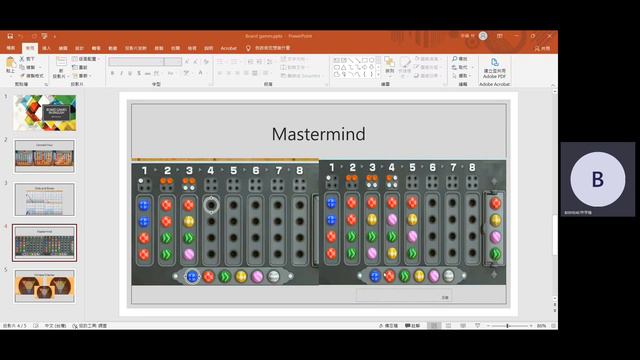Click the Cut scissors icon
This screenshot has height=360, width=640.
click(x=22, y=59)
